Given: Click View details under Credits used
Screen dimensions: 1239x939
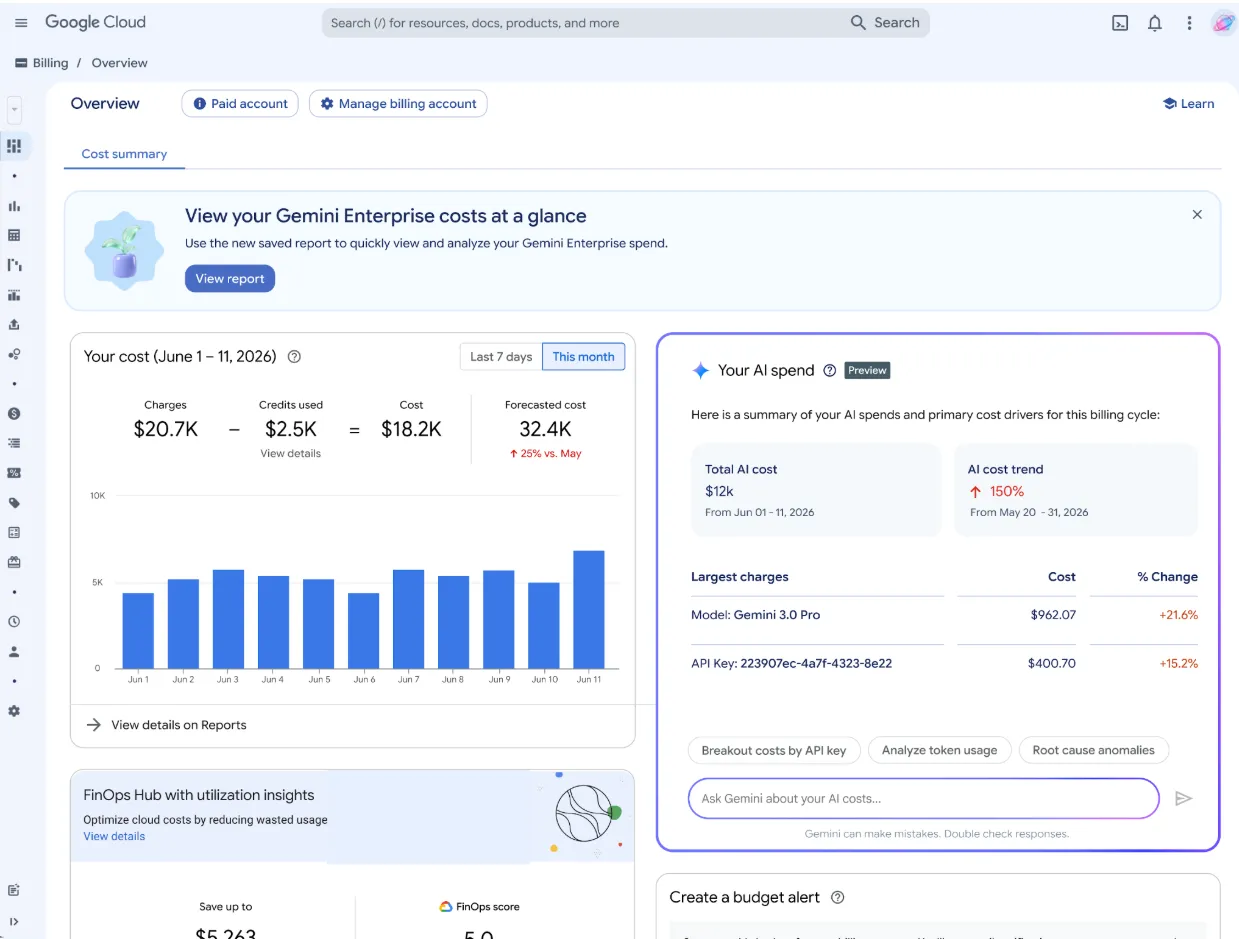Looking at the screenshot, I should (291, 453).
